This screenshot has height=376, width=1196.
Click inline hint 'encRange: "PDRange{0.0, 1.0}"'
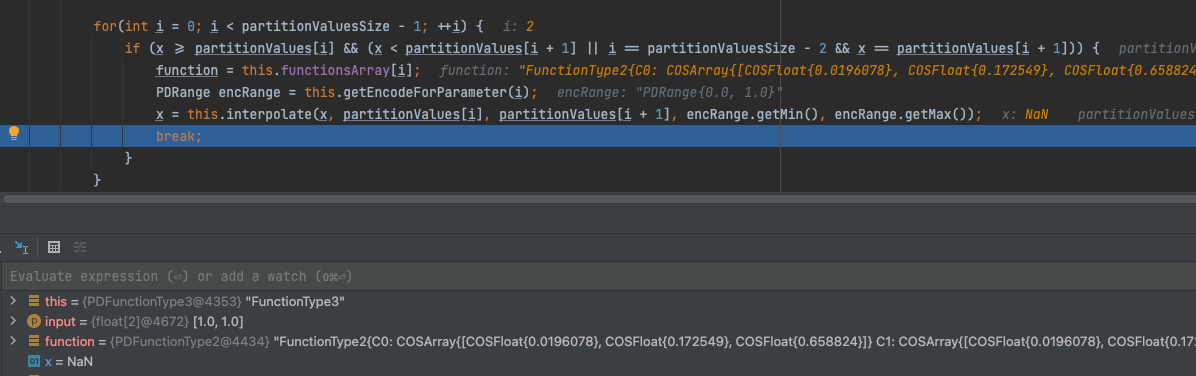670,92
